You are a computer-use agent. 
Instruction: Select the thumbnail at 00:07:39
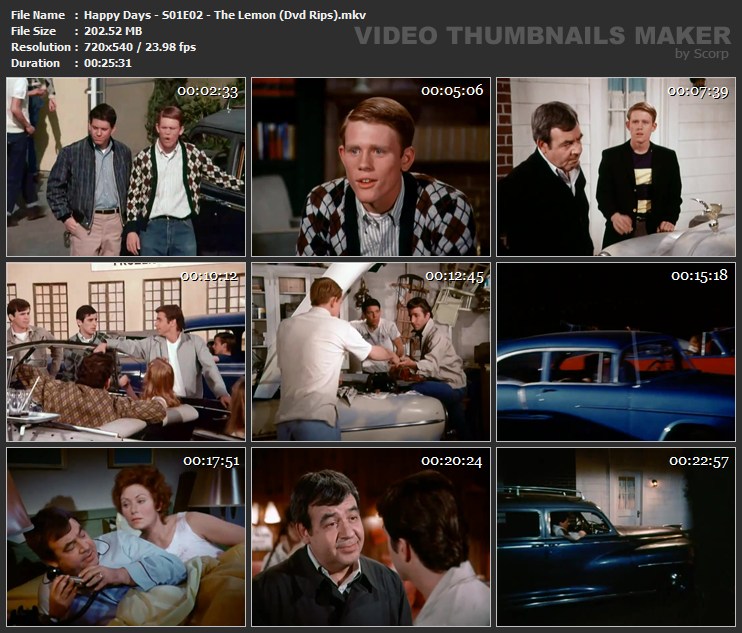click(x=616, y=167)
